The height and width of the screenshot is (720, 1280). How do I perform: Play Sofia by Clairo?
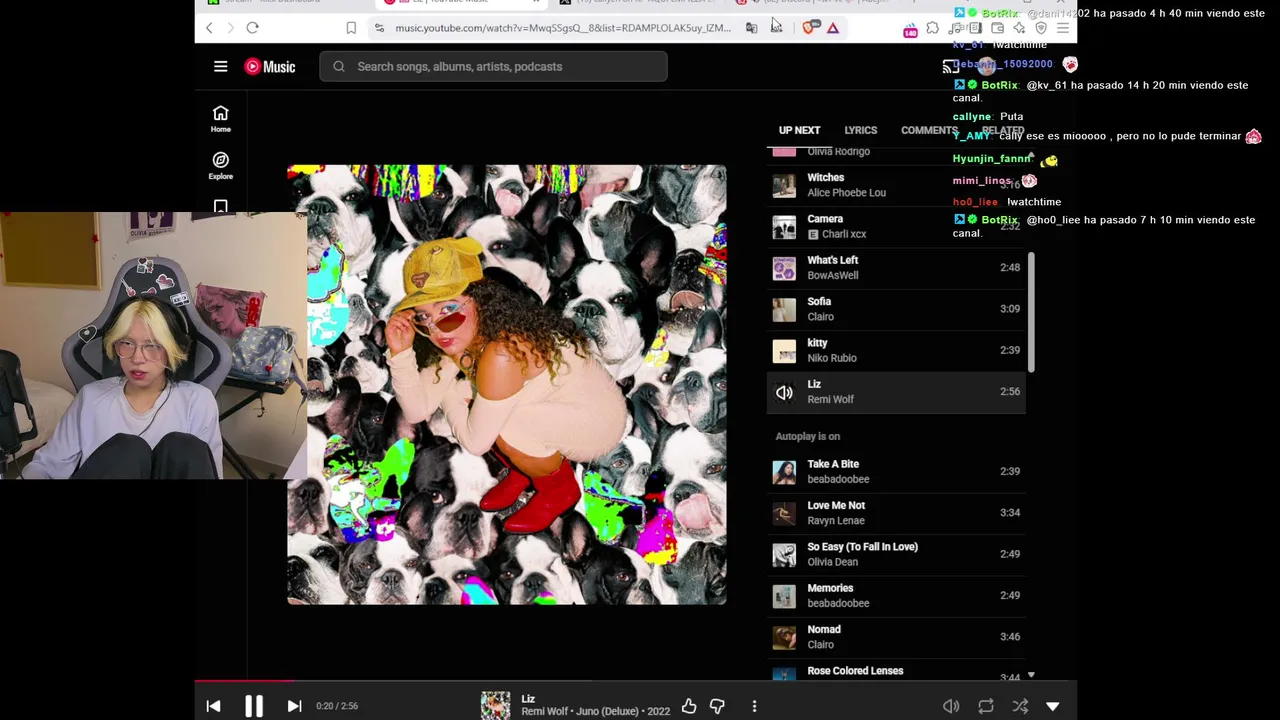pos(896,309)
